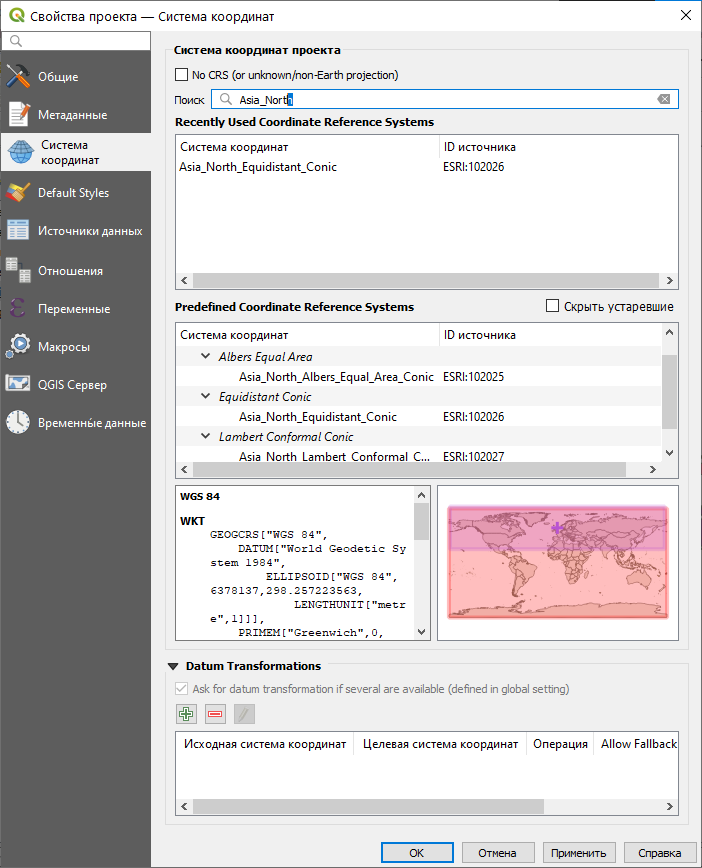Open the Общие settings icon

(18, 77)
